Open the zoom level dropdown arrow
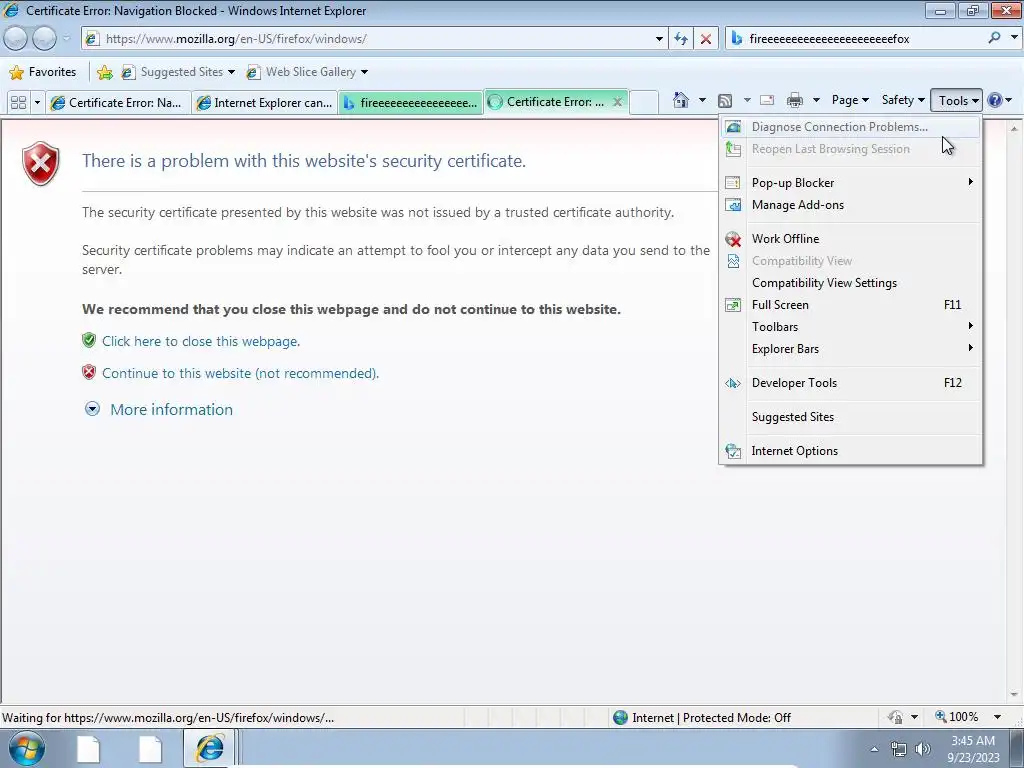This screenshot has width=1024, height=768. coord(997,717)
